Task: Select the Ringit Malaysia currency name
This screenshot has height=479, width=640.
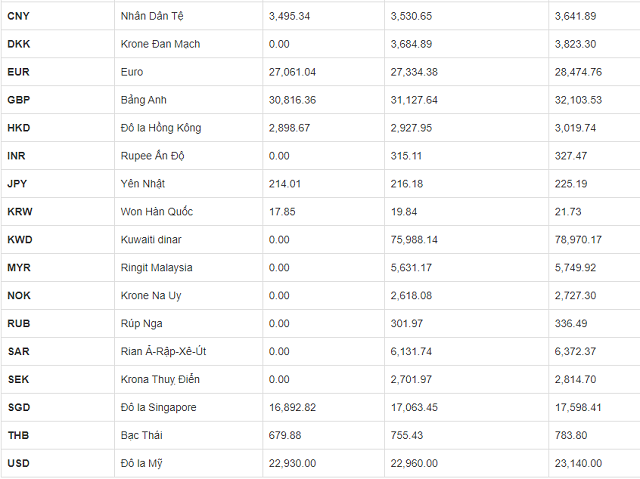Action: (155, 268)
